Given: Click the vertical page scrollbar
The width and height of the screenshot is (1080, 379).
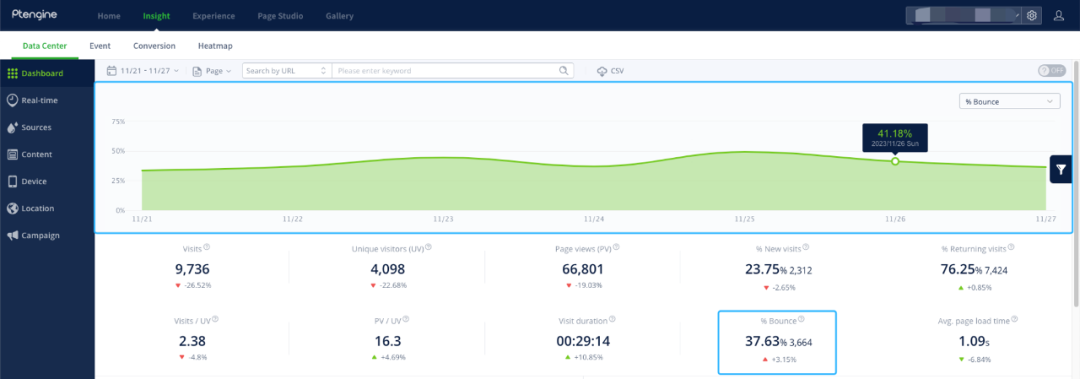Looking at the screenshot, I should [1076, 183].
